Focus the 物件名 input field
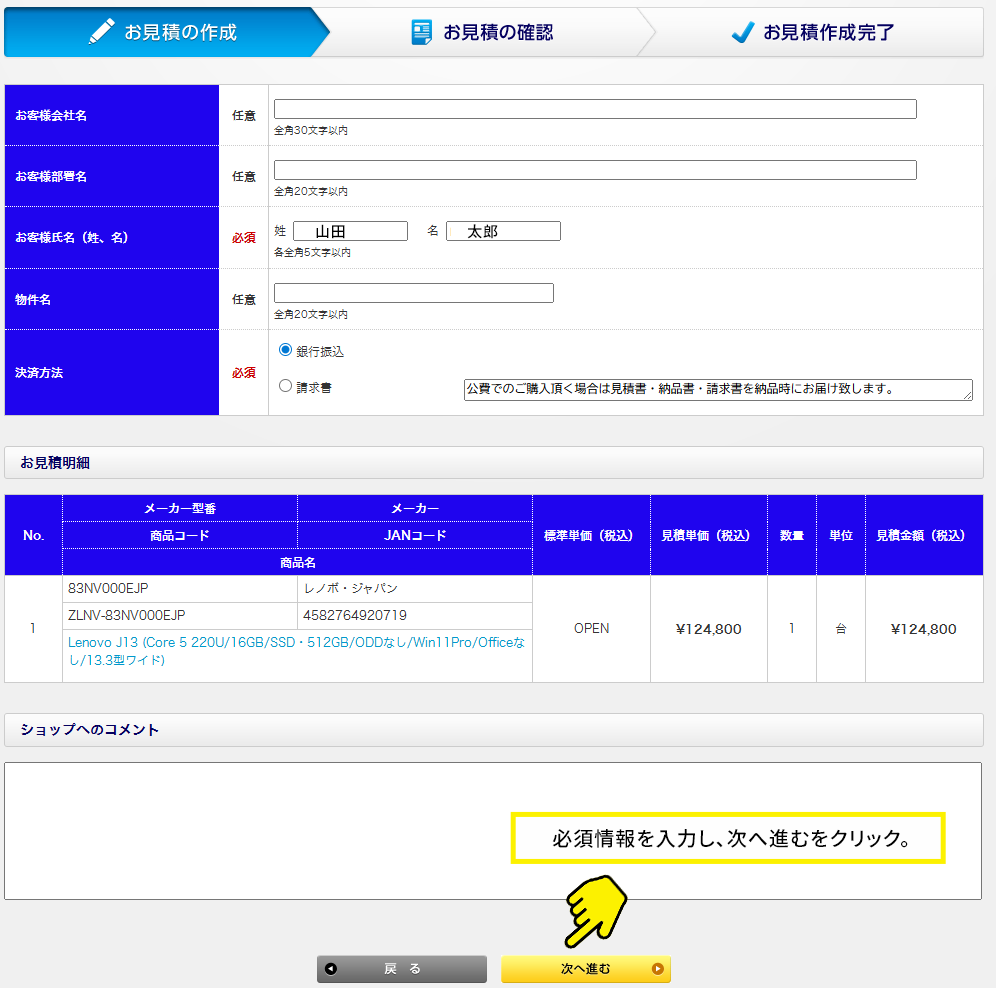The image size is (996, 988). coord(413,293)
